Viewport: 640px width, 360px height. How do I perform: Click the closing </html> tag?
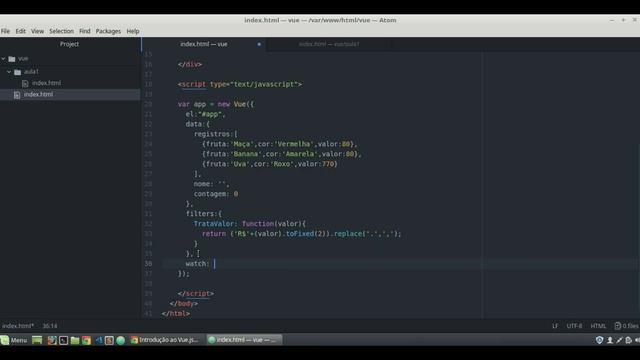click(176, 313)
